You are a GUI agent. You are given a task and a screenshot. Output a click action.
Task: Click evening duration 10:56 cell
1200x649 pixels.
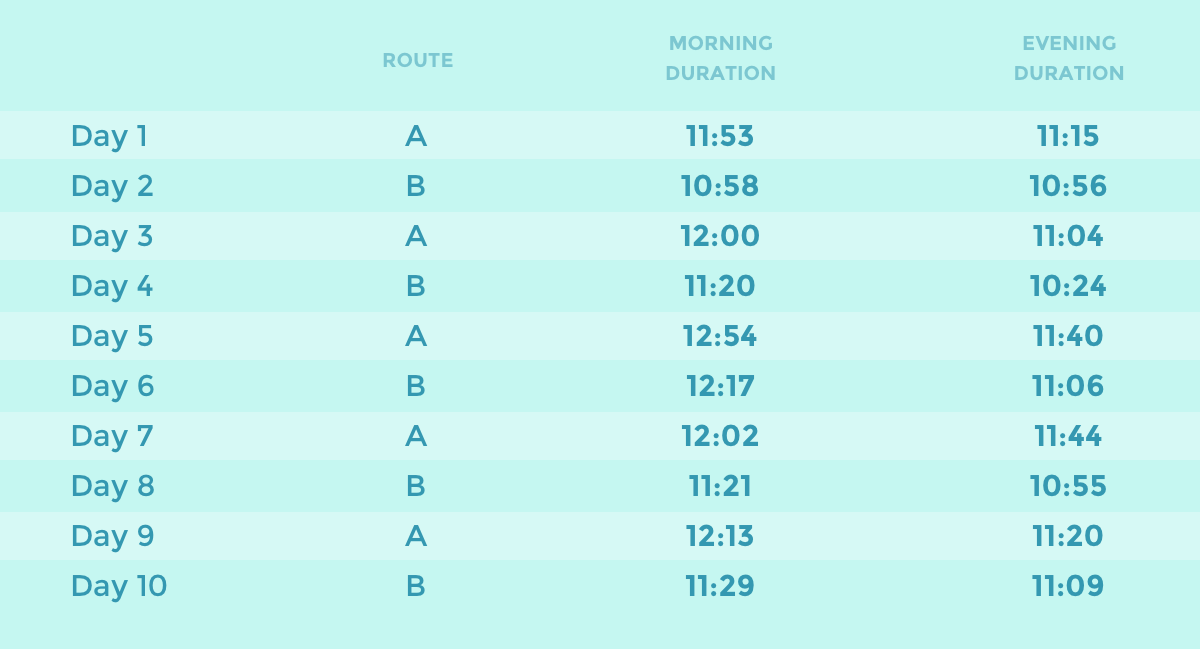[x=1068, y=186]
